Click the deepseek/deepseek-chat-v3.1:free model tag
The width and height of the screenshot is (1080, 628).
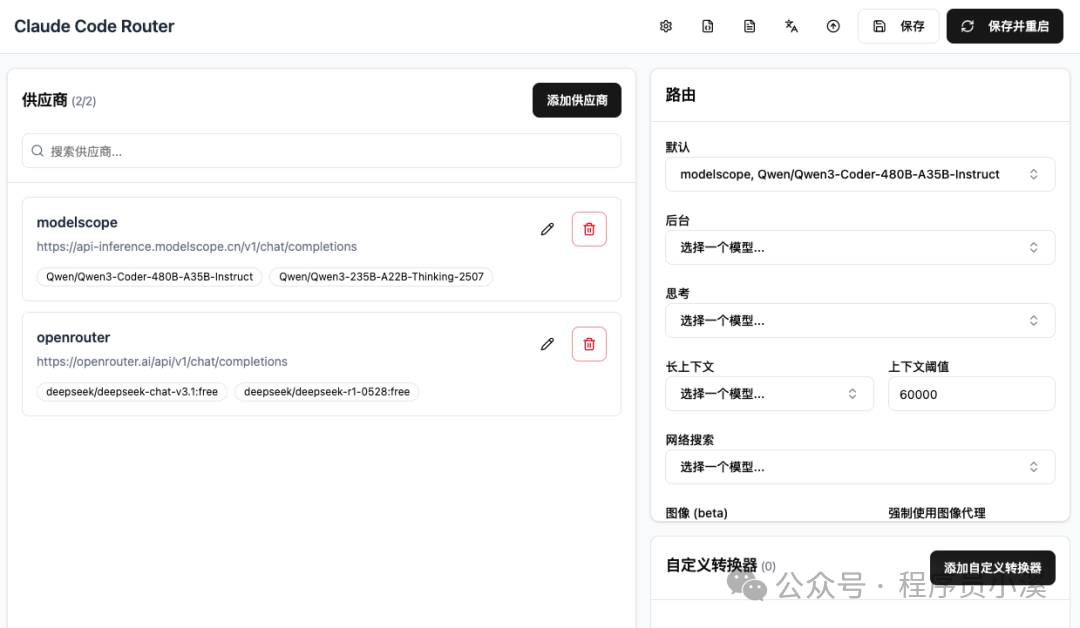[x=131, y=391]
